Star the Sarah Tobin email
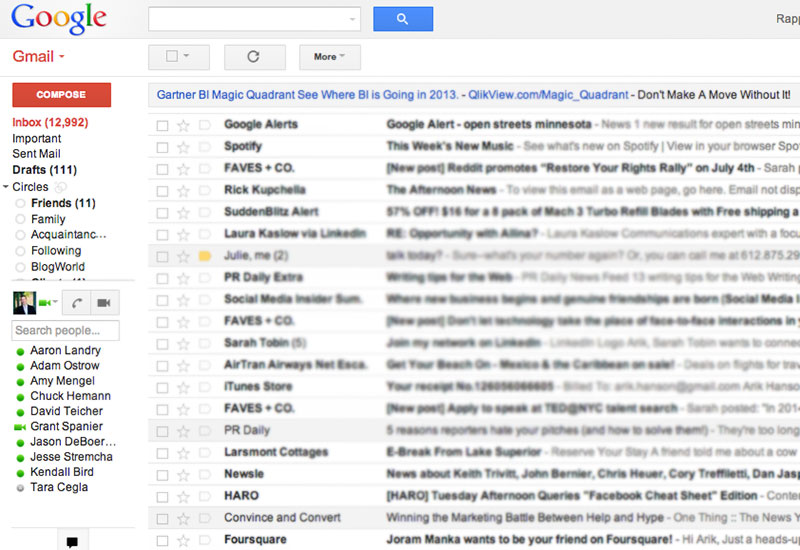The height and width of the screenshot is (550, 800). 183,344
